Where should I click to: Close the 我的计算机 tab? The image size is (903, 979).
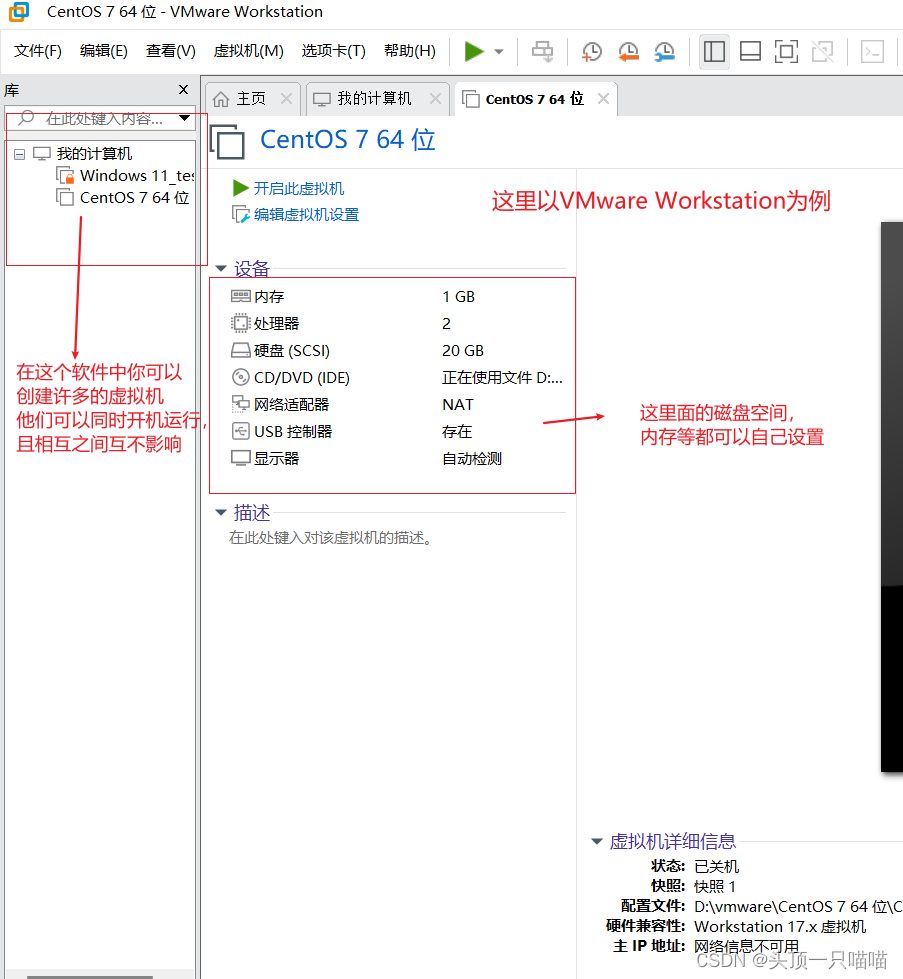click(435, 99)
